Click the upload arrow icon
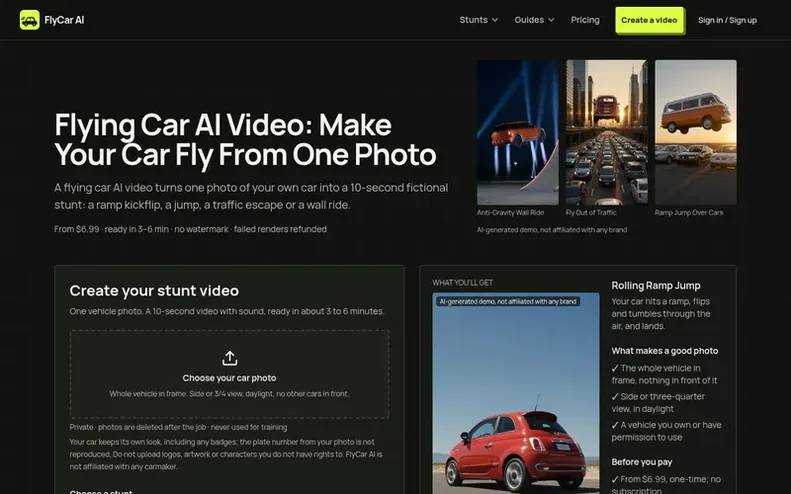 [x=230, y=358]
